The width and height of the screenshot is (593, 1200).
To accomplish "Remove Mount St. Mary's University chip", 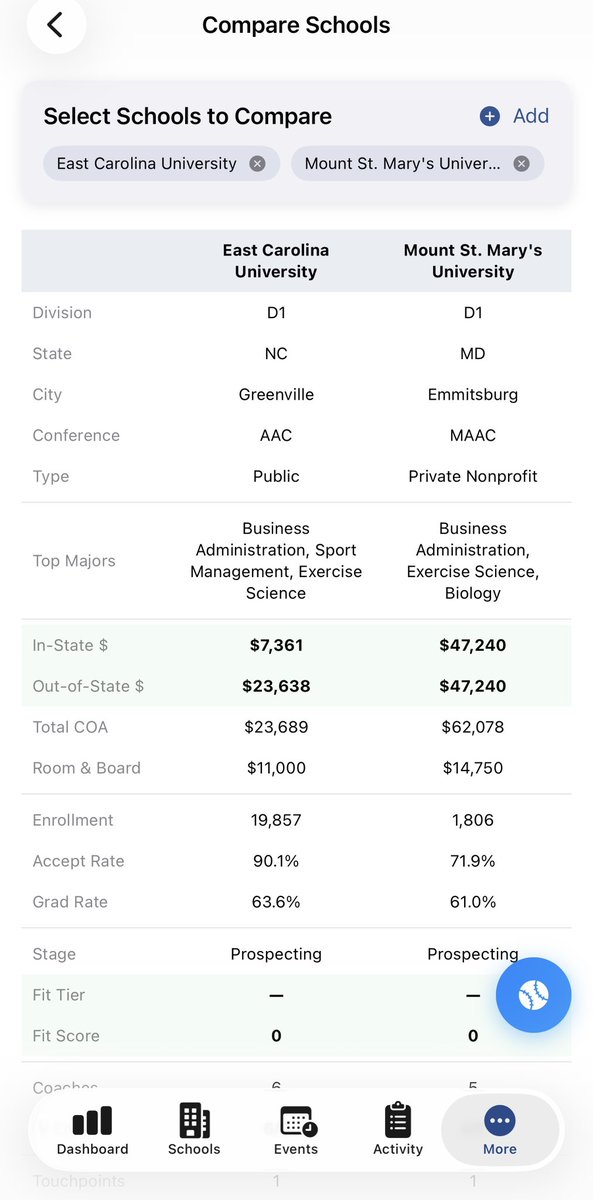I will pos(521,164).
